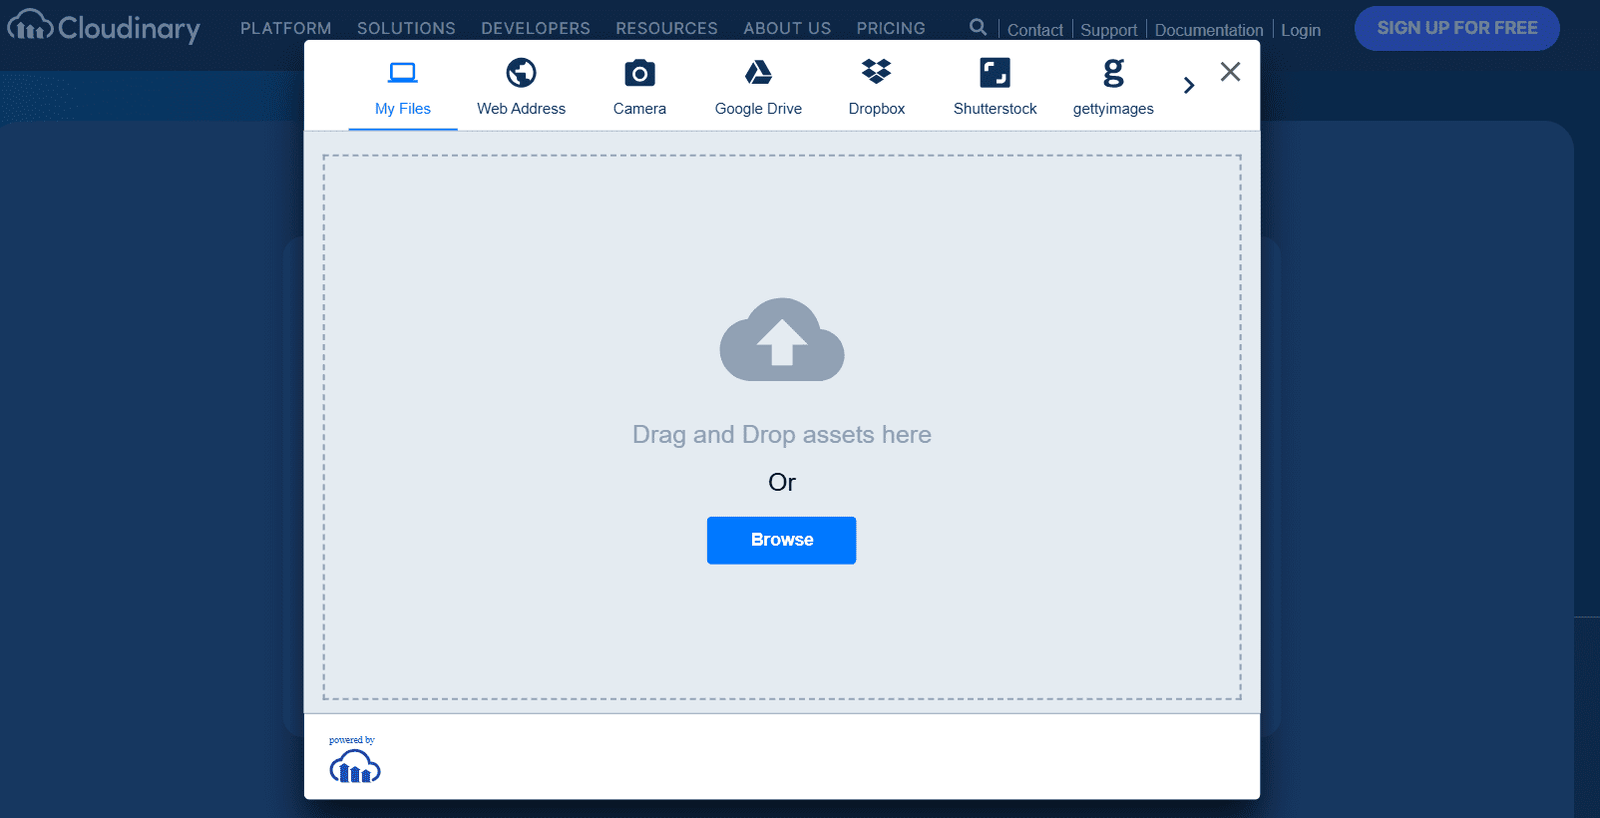Open the Documentation link
The width and height of the screenshot is (1600, 818).
pos(1209,30)
